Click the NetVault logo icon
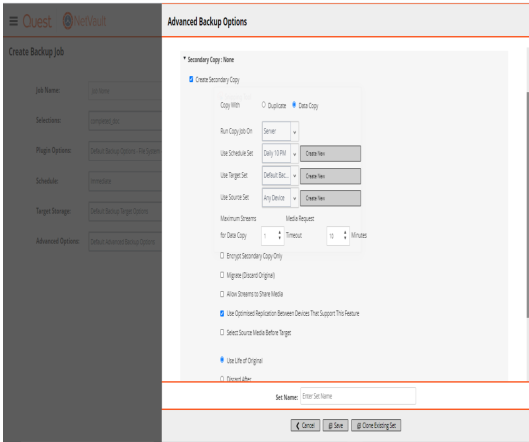The image size is (529, 442). [68, 21]
